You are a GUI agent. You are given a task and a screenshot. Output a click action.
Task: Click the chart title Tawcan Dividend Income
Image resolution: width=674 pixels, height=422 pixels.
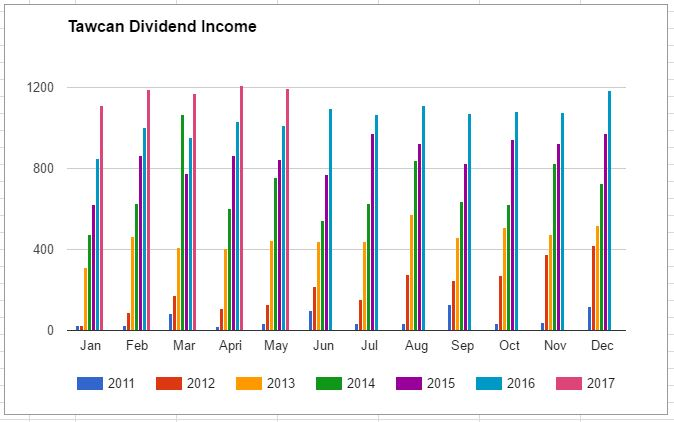(162, 27)
